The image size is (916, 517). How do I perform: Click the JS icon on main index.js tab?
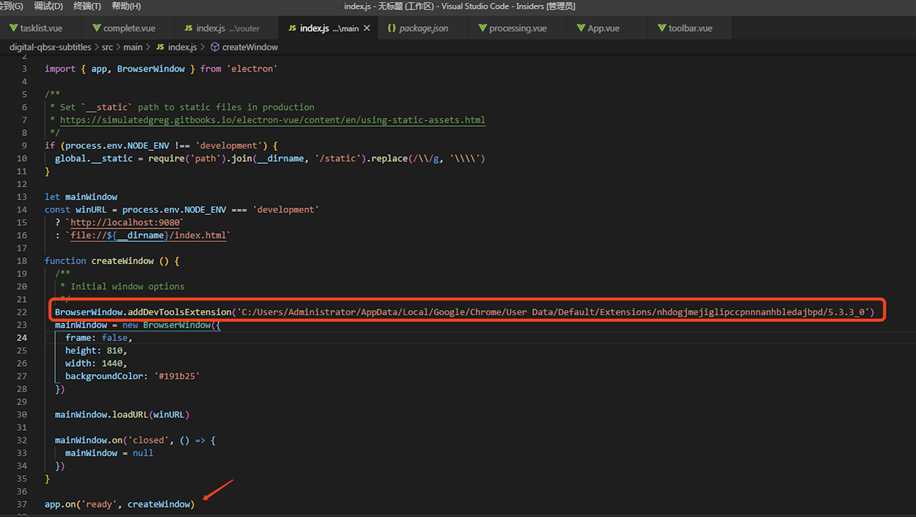click(x=292, y=28)
